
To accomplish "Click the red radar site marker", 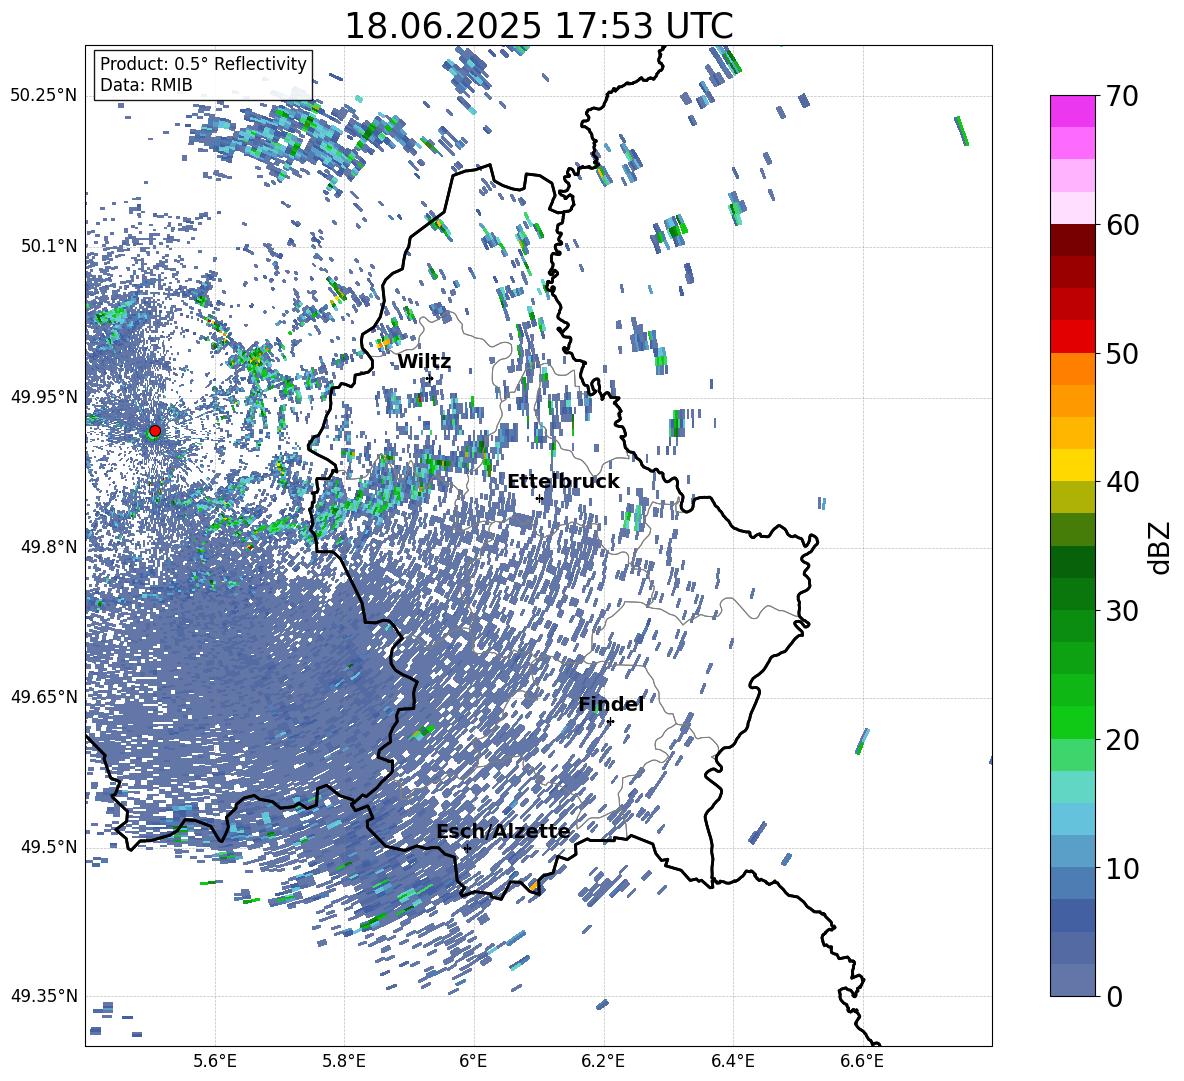I will [x=155, y=431].
